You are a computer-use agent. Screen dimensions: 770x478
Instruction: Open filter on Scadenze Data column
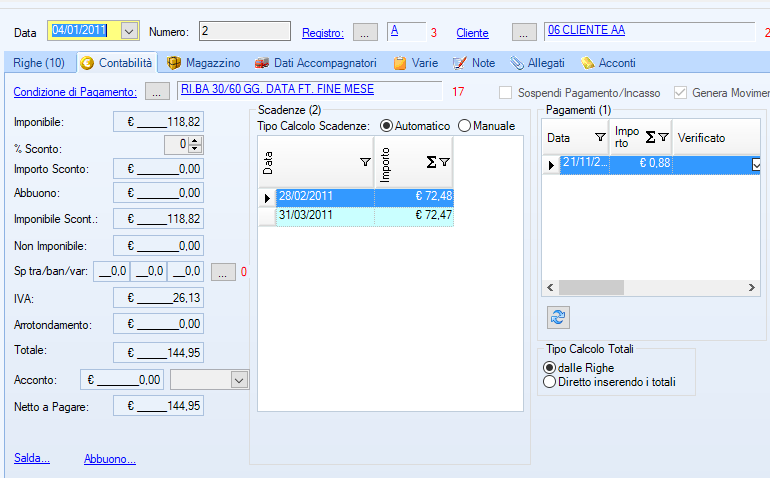click(x=365, y=161)
